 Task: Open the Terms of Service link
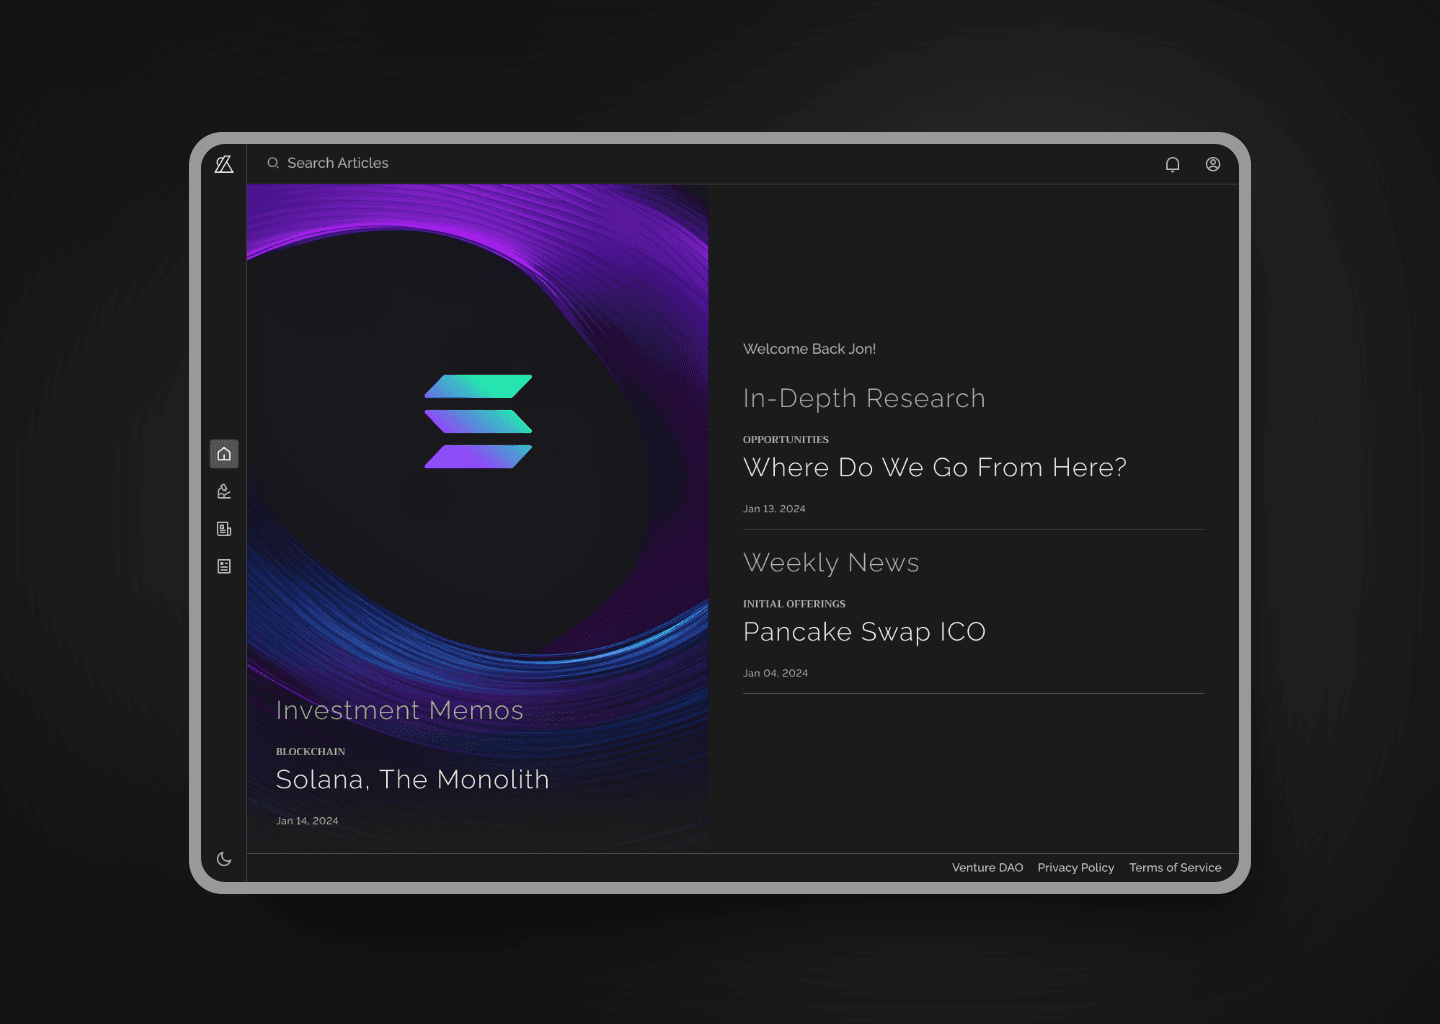[x=1175, y=868]
